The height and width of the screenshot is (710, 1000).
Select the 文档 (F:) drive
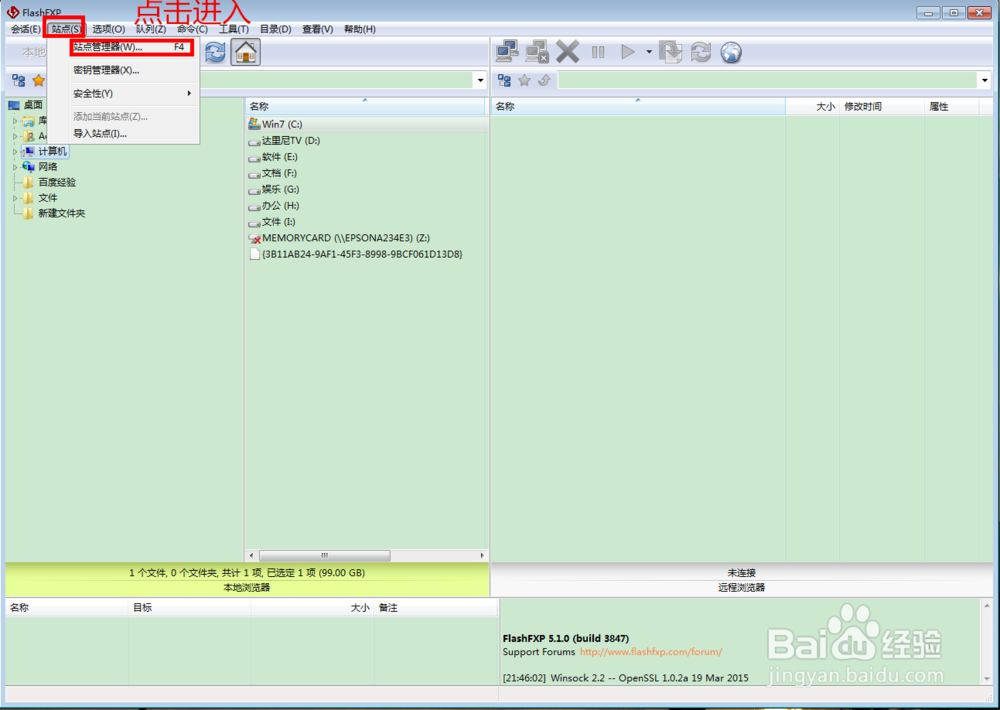coord(279,173)
